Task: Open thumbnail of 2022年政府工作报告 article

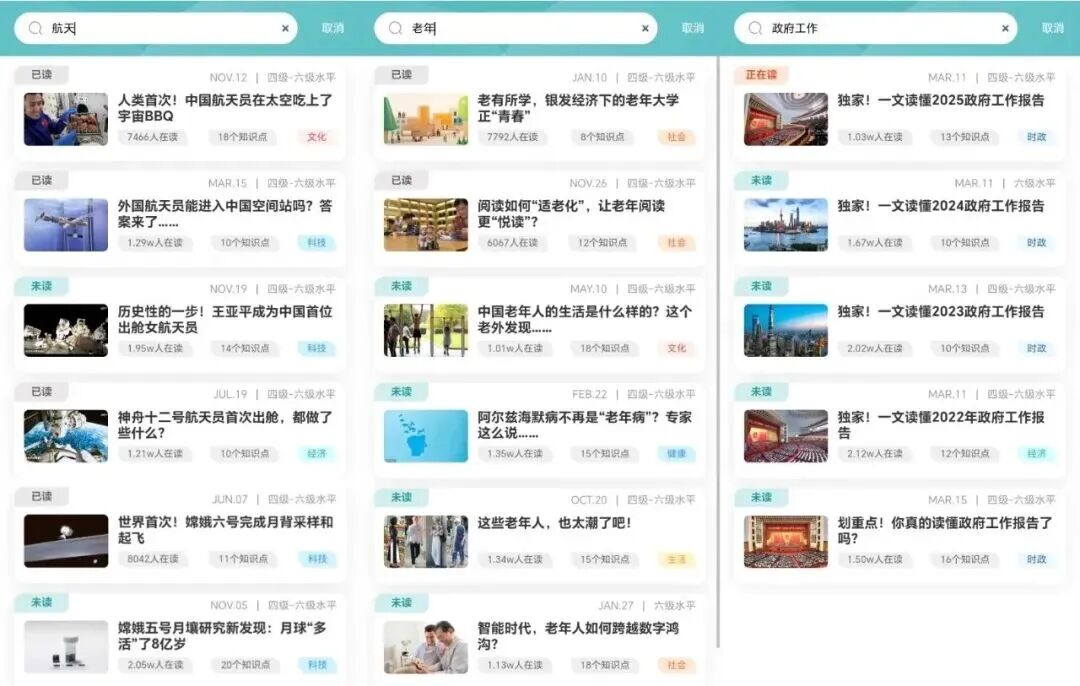Action: point(786,436)
